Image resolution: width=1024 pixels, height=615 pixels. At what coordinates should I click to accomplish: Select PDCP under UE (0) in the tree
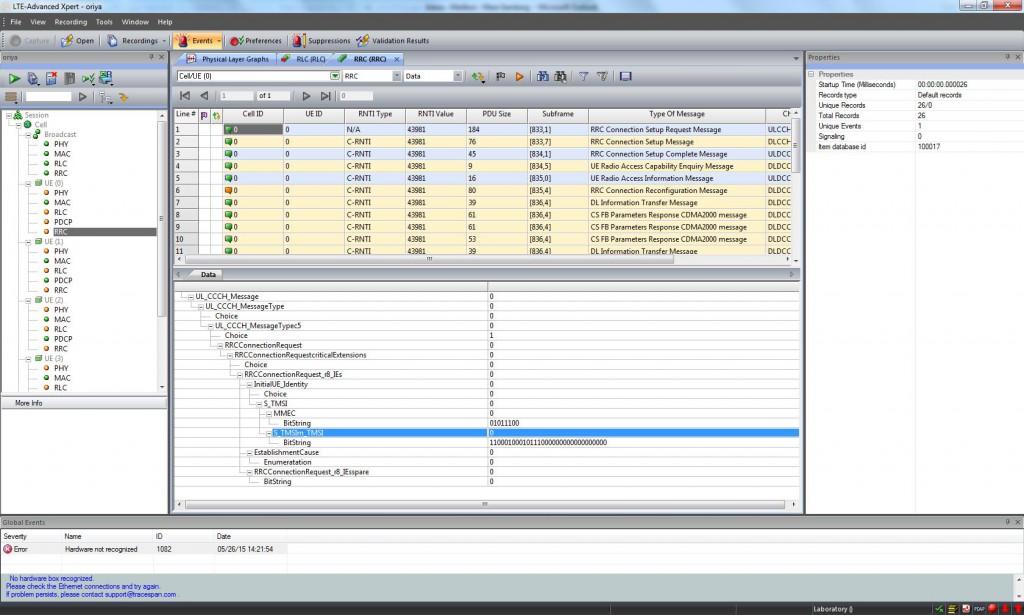pyautogui.click(x=63, y=222)
